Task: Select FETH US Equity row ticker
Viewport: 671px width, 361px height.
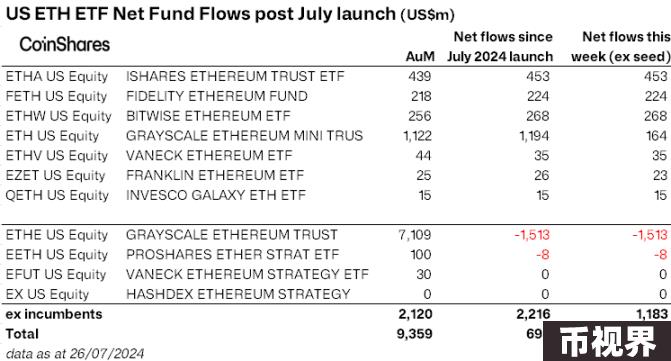Action: tap(56, 96)
